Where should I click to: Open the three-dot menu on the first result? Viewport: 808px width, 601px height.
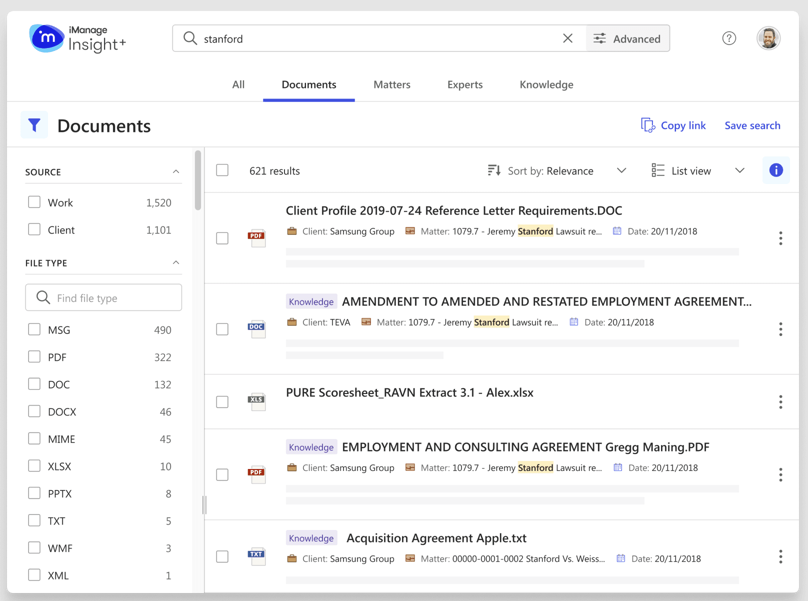[781, 238]
